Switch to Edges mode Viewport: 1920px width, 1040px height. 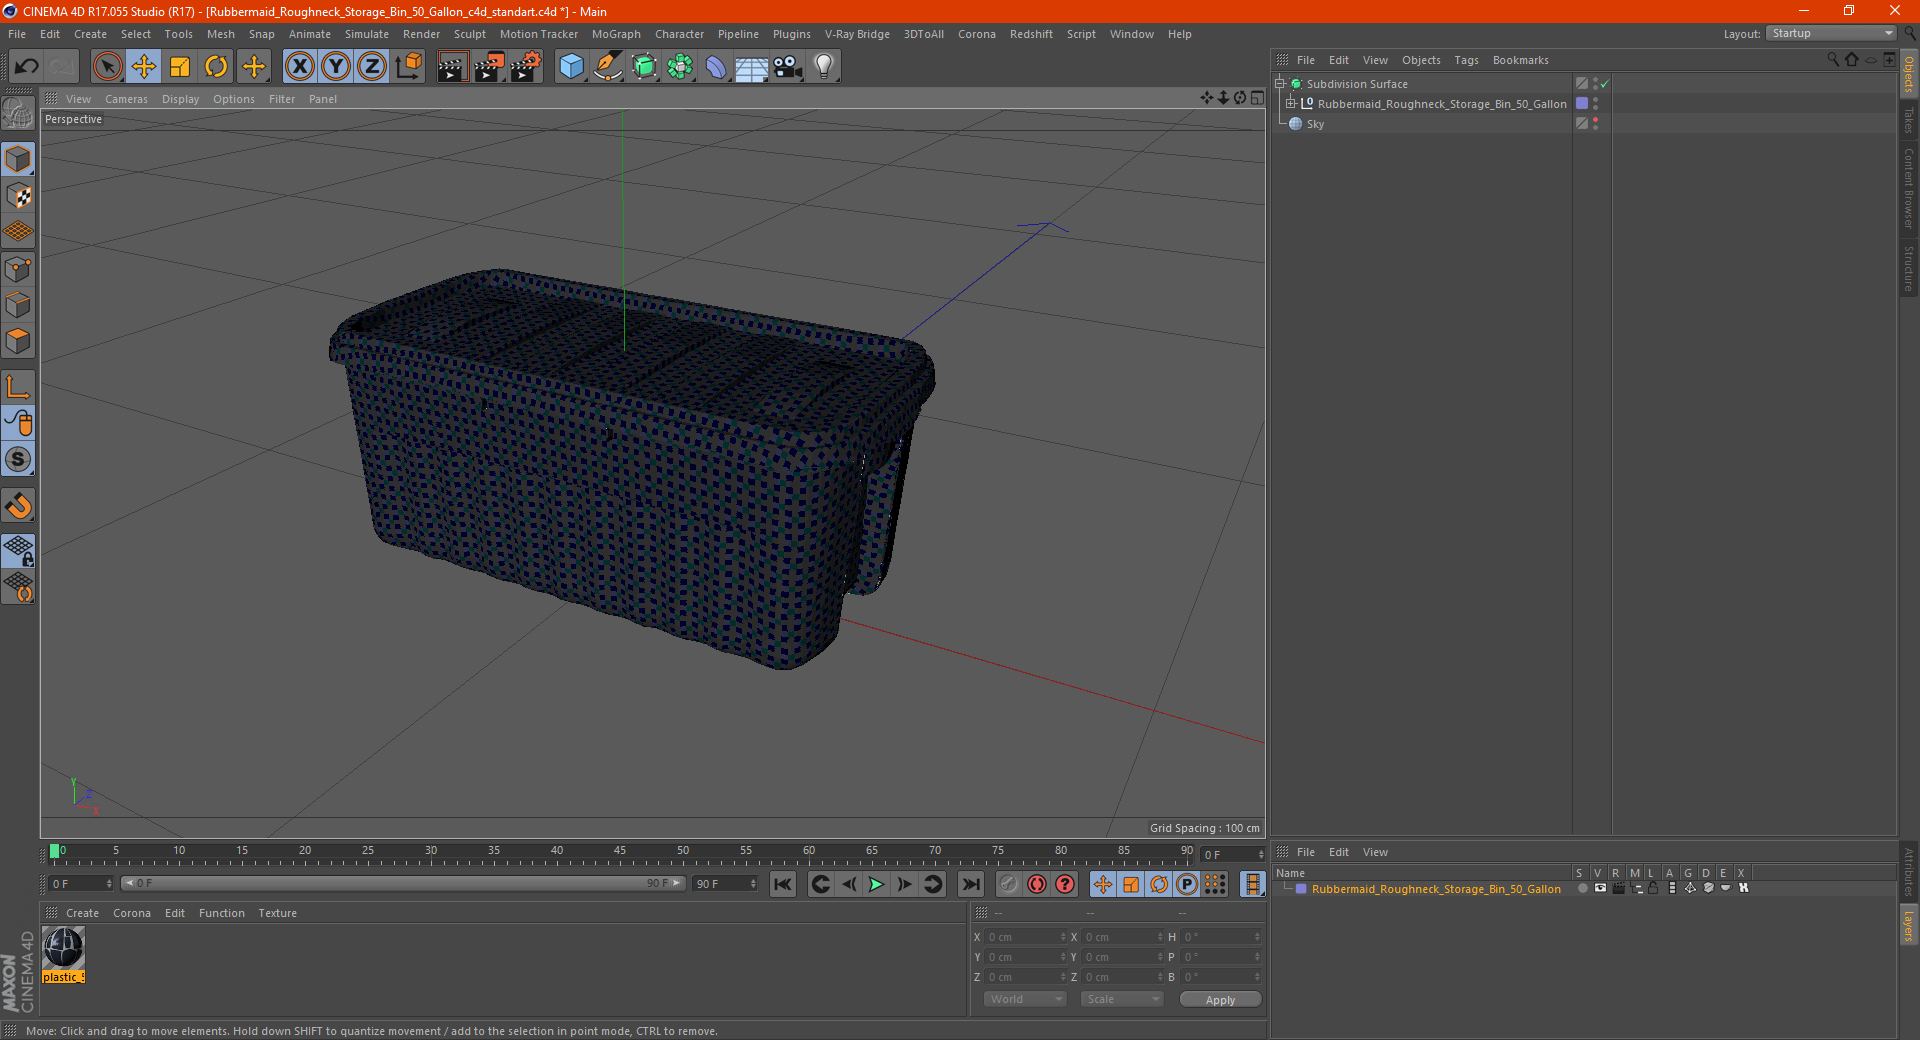(18, 305)
